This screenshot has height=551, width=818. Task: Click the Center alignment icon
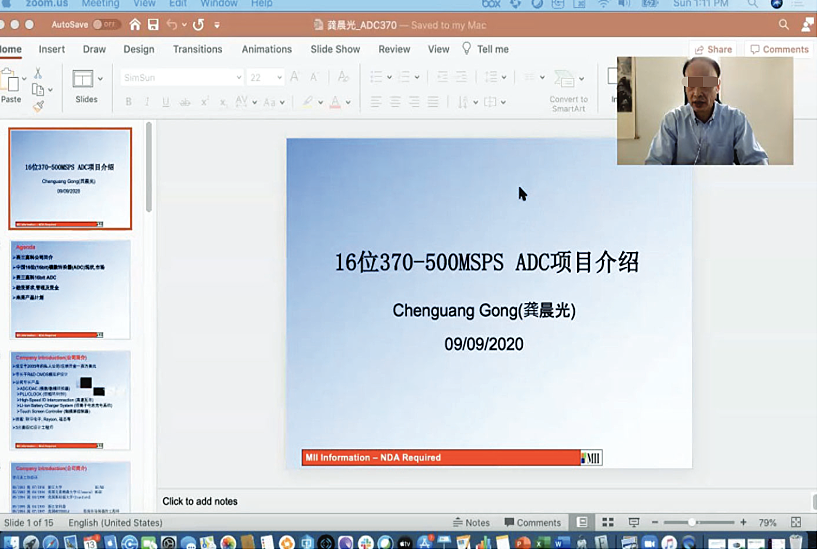tap(395, 102)
